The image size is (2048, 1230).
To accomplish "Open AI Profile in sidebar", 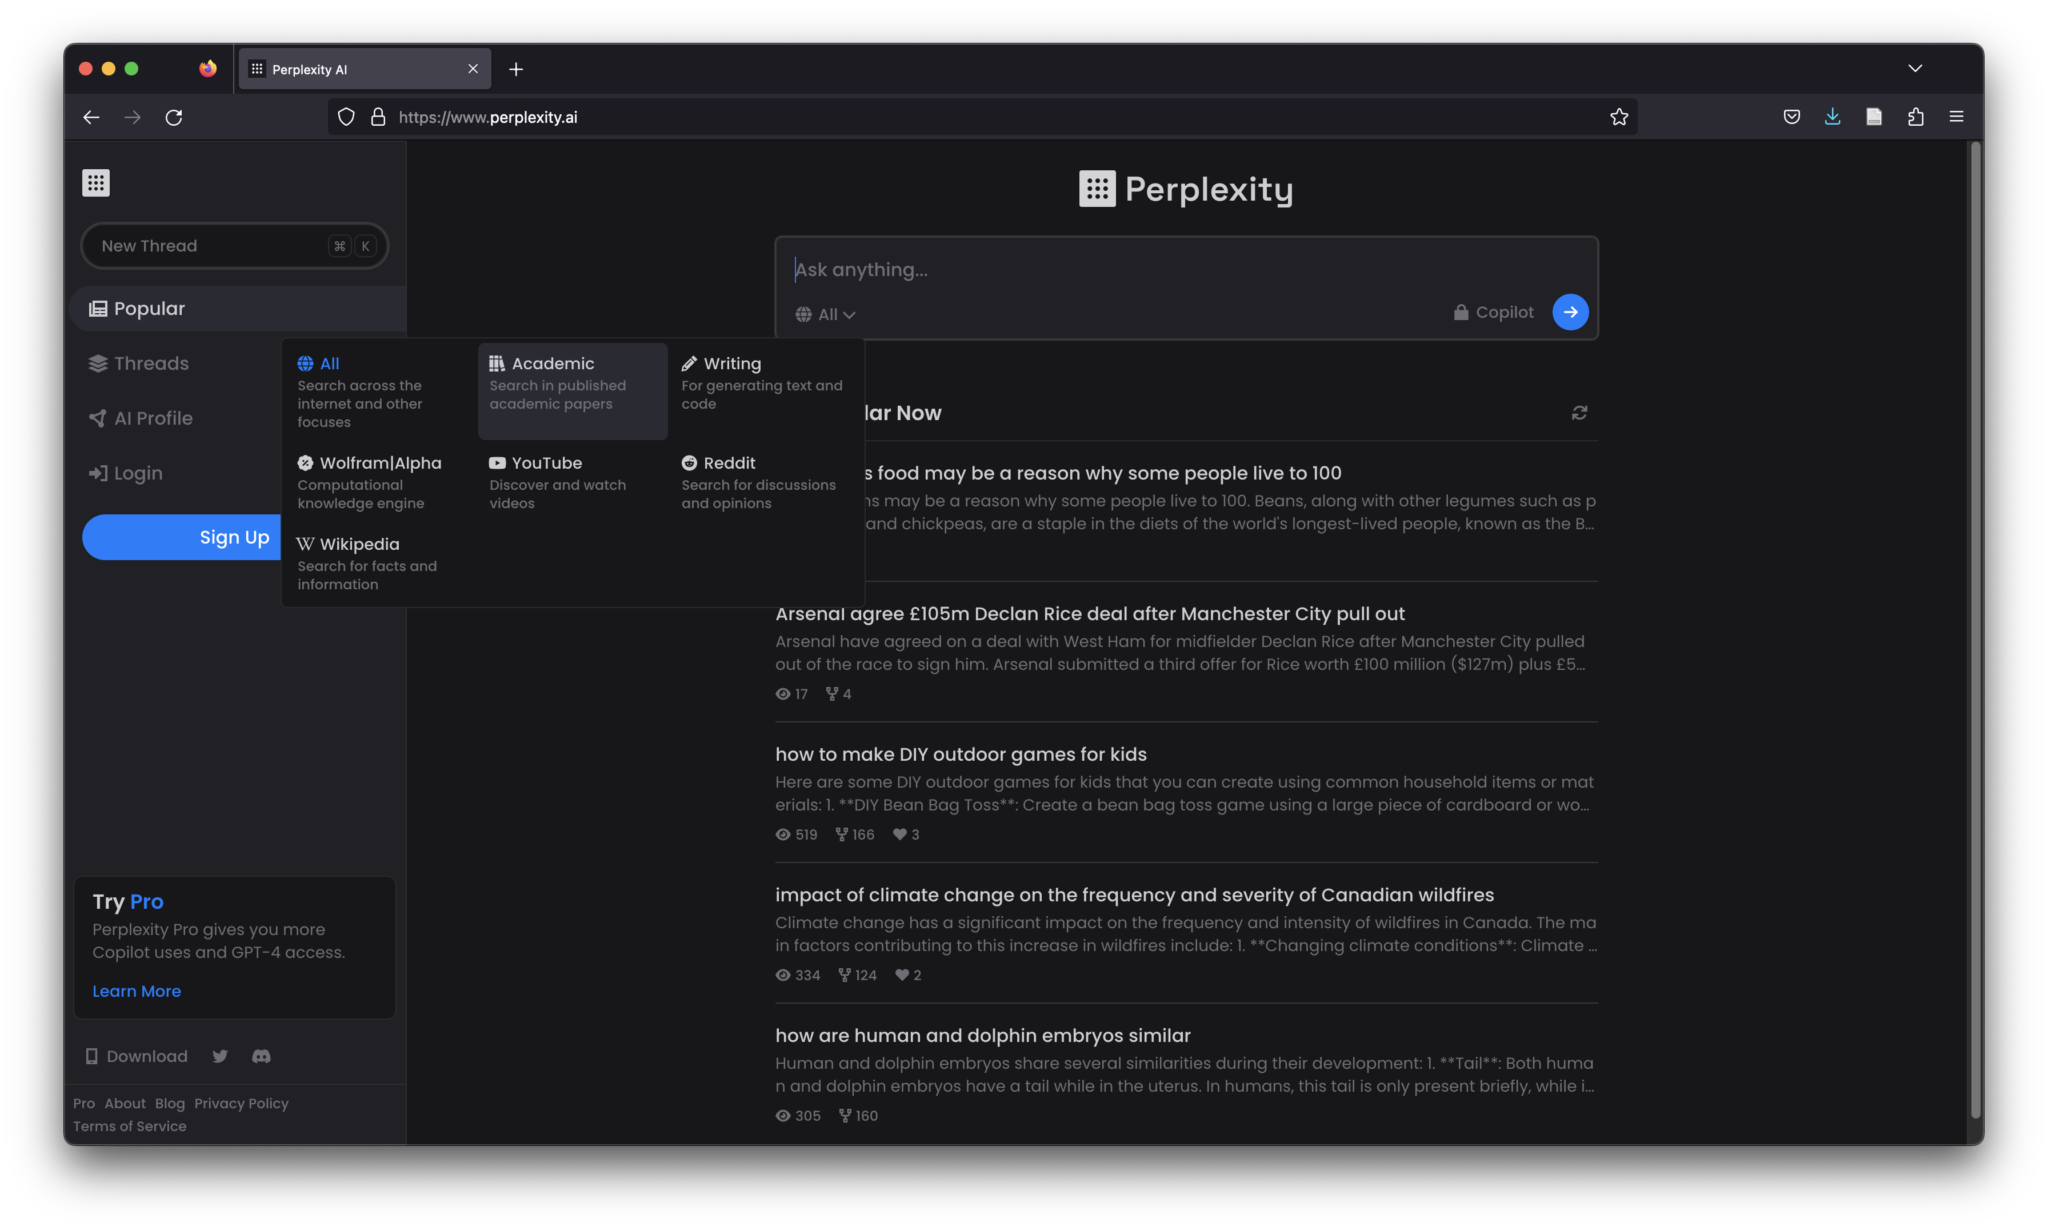I will [140, 418].
